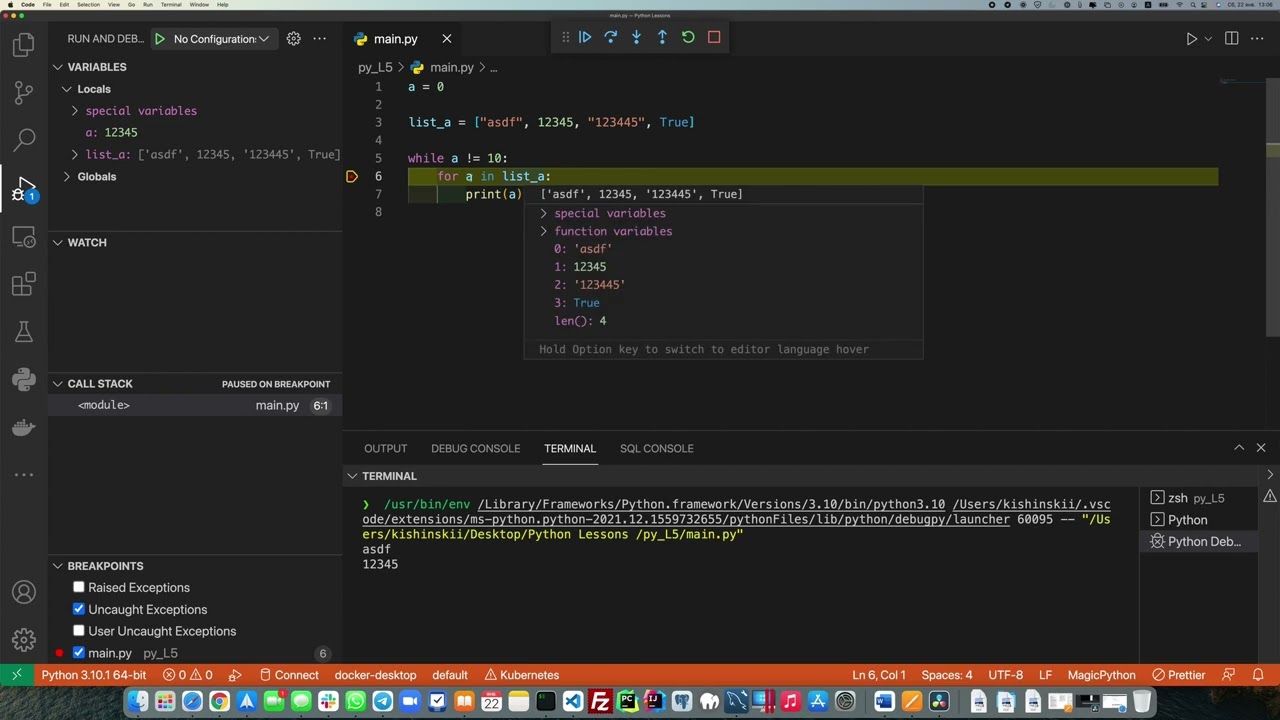Image resolution: width=1280 pixels, height=720 pixels.
Task: Open the Manage gear menu
Action: click(x=24, y=640)
